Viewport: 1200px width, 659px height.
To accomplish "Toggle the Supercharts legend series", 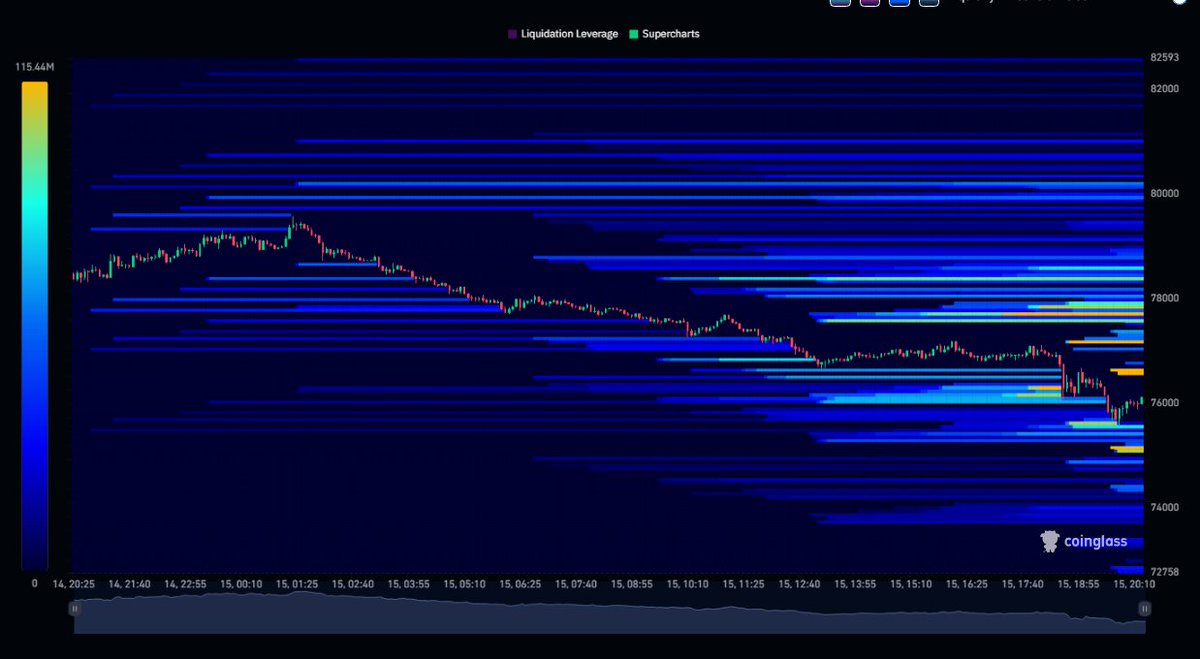I will pos(664,34).
